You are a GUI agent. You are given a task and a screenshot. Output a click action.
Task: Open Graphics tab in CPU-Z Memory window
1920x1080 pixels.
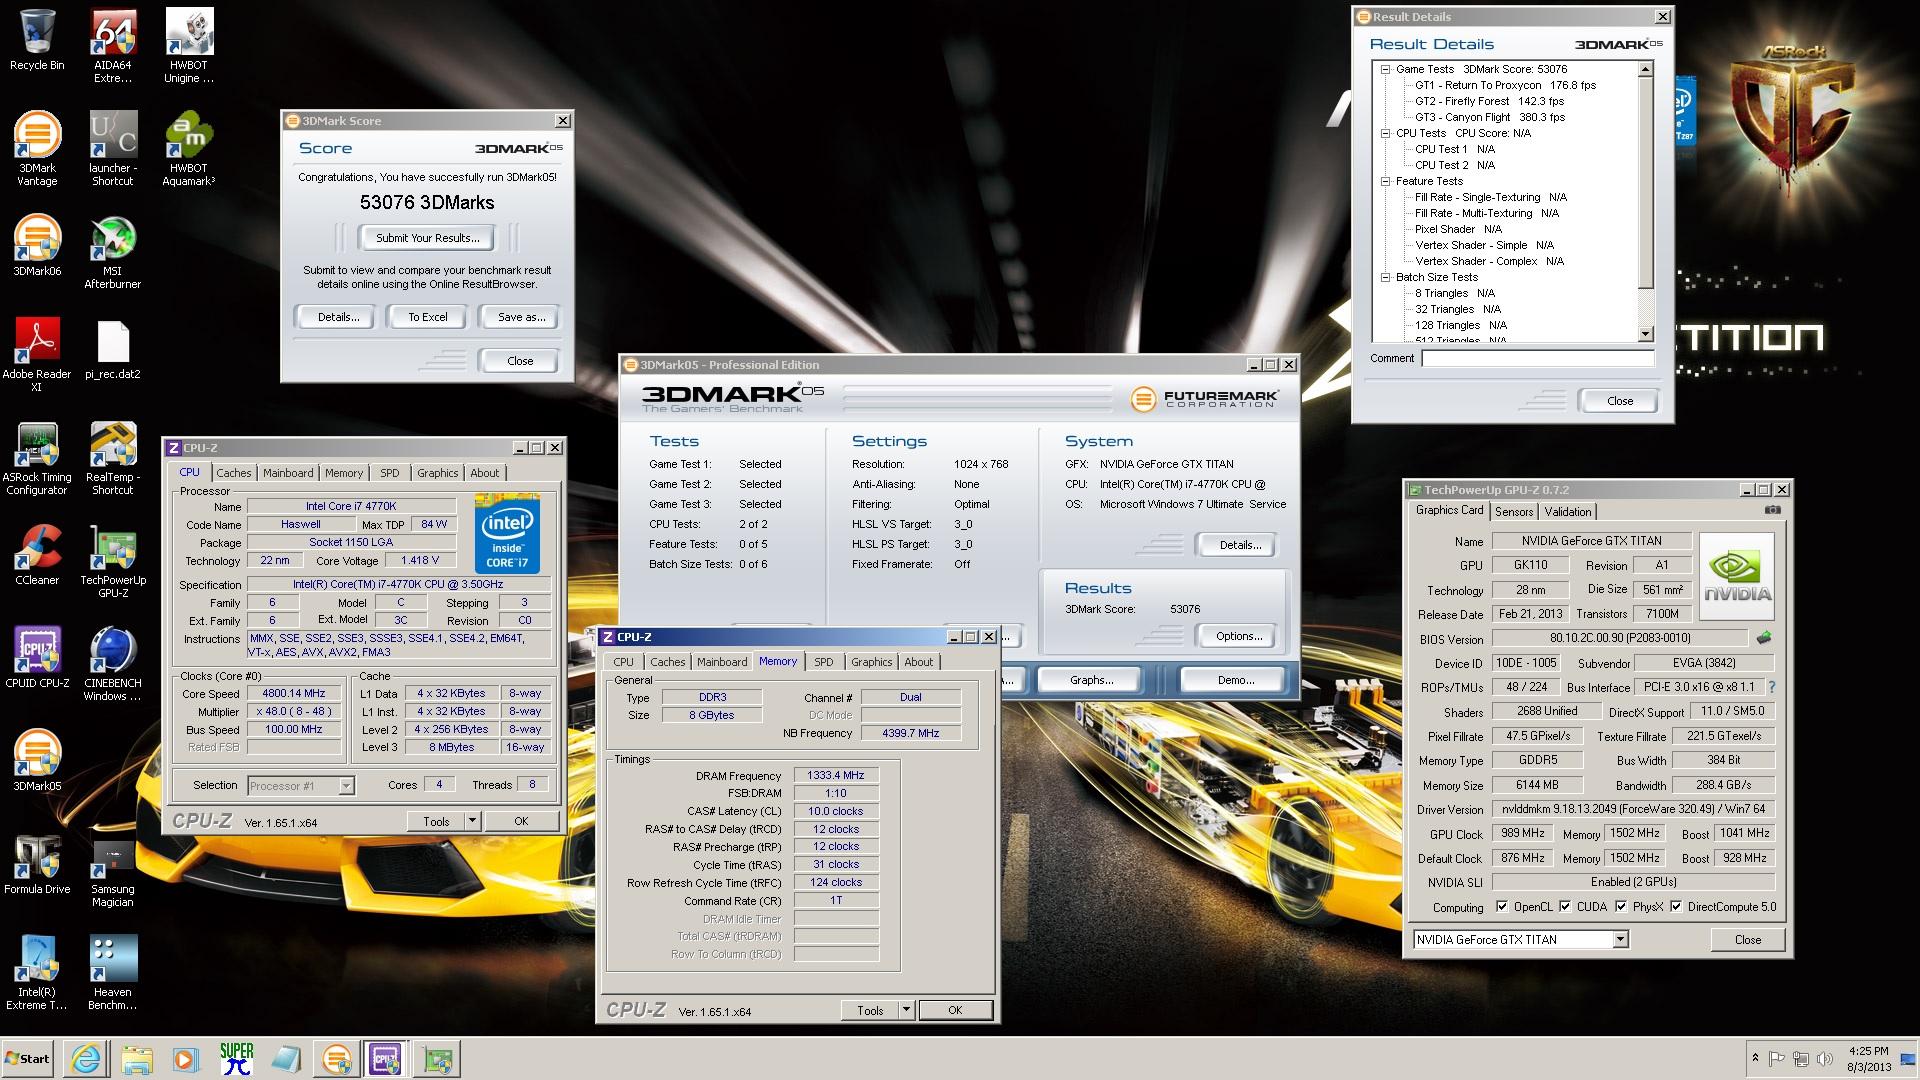pos(871,662)
